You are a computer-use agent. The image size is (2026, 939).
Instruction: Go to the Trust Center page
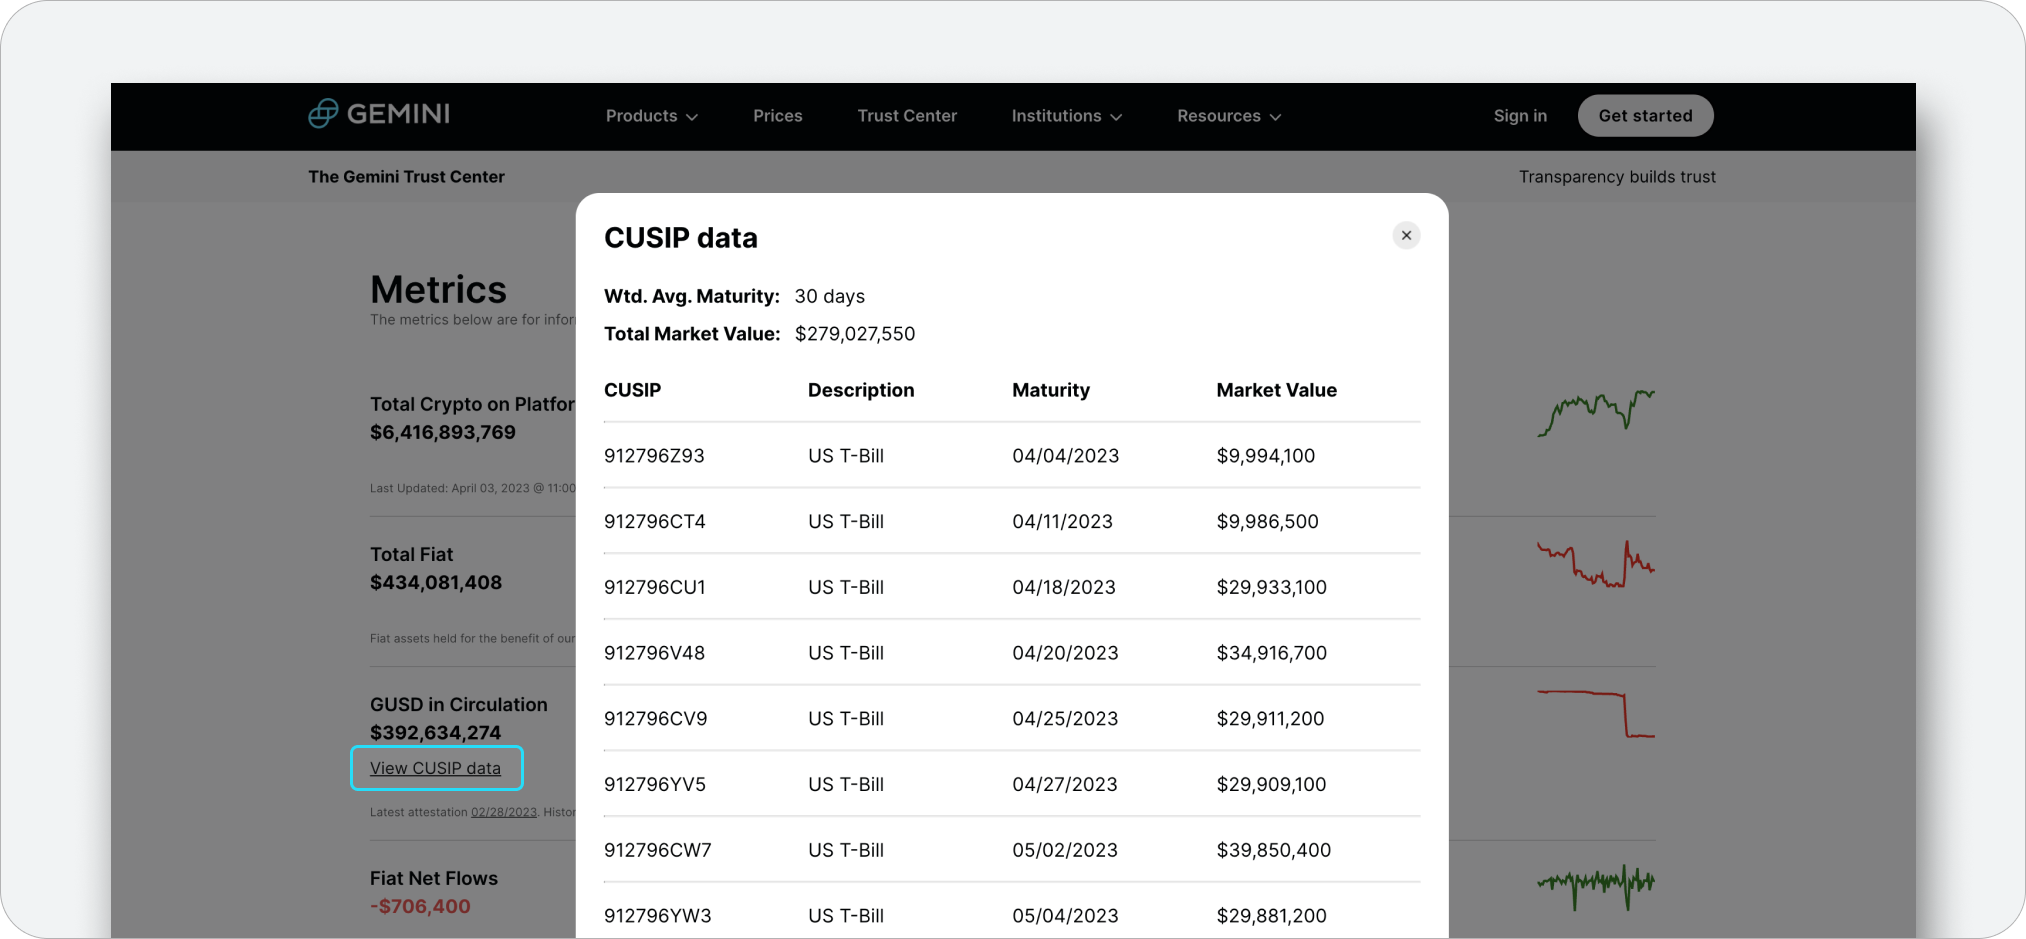(907, 116)
